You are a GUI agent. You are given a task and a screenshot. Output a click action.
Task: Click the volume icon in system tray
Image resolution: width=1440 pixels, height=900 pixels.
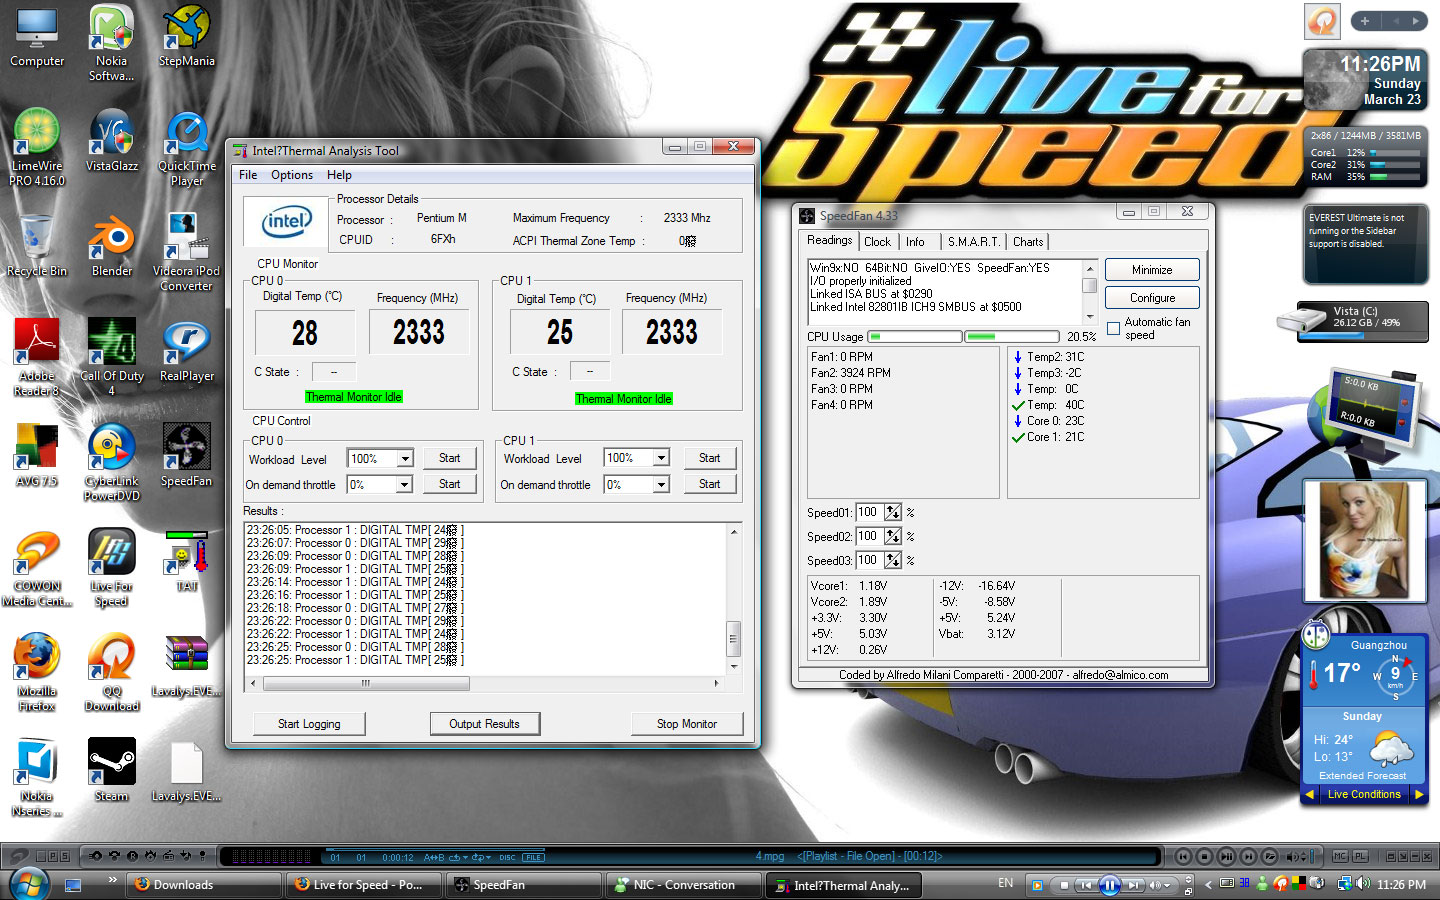coord(1365,884)
